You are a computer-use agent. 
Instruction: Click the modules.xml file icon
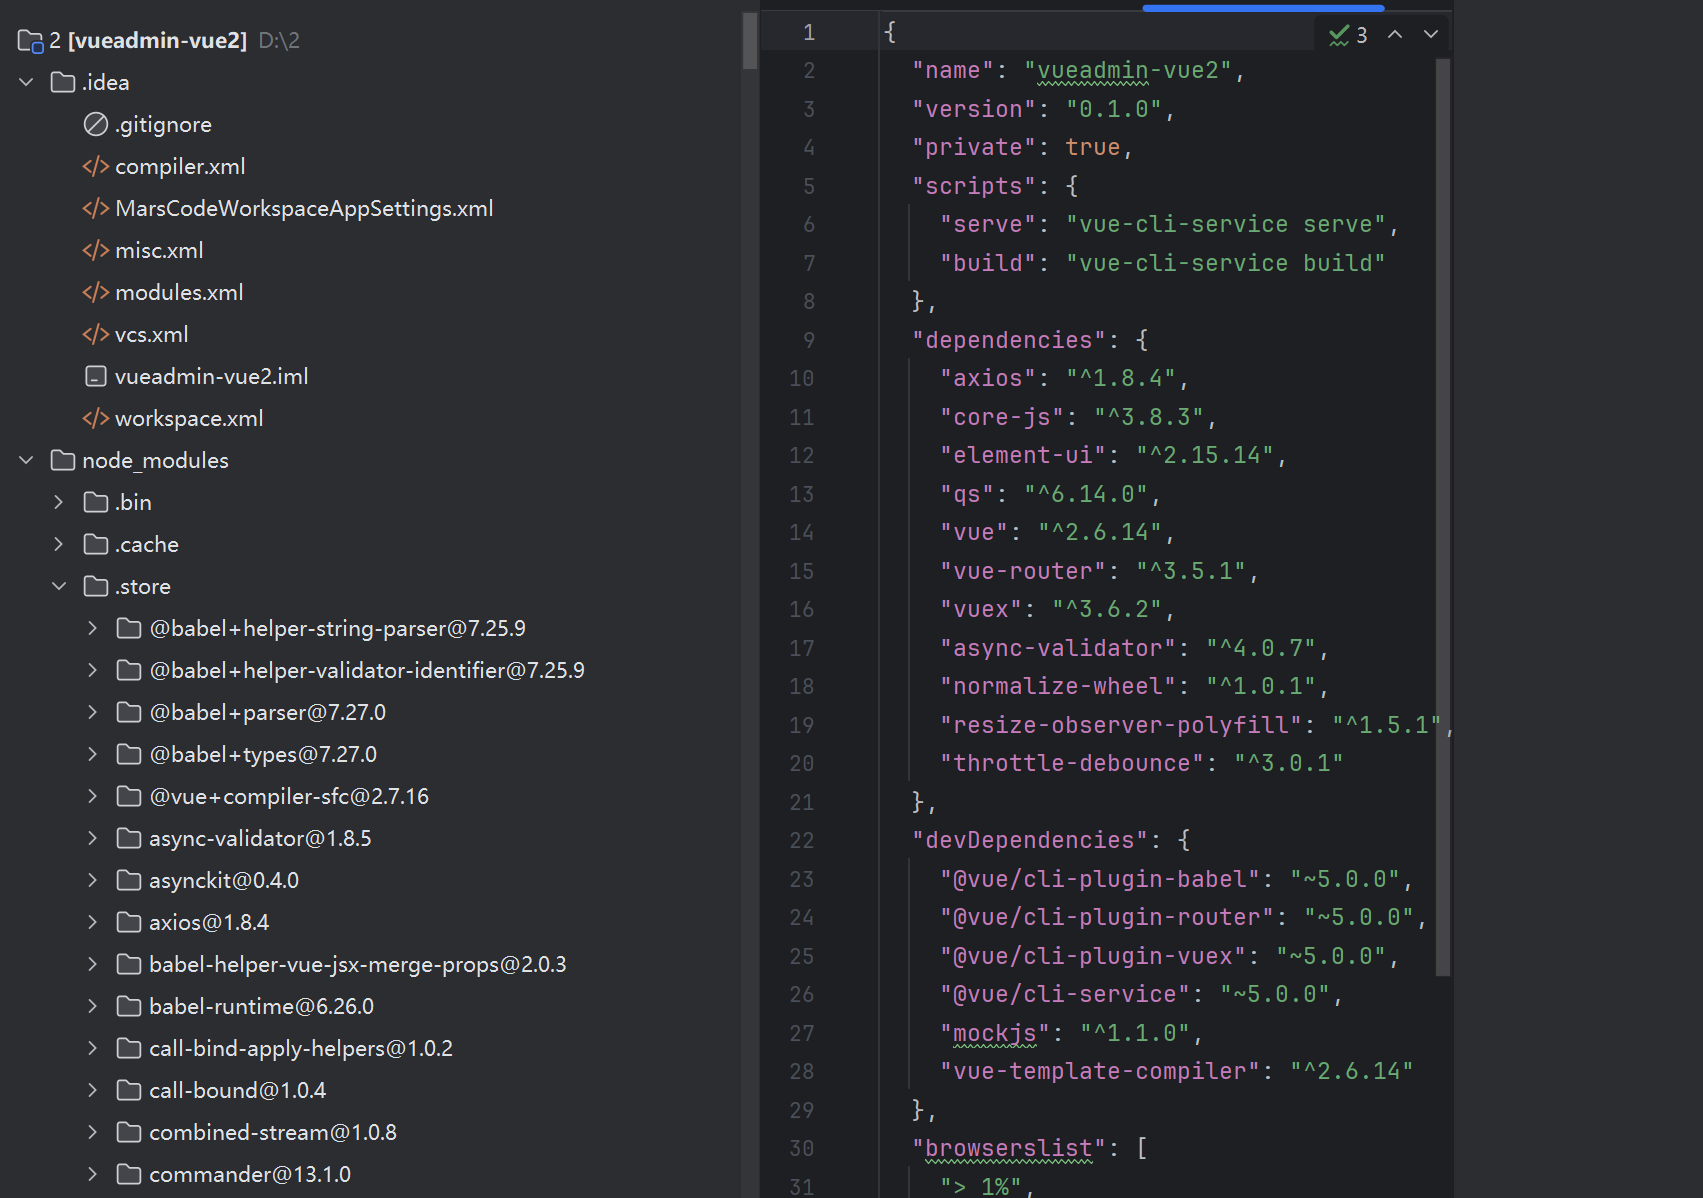pyautogui.click(x=96, y=292)
